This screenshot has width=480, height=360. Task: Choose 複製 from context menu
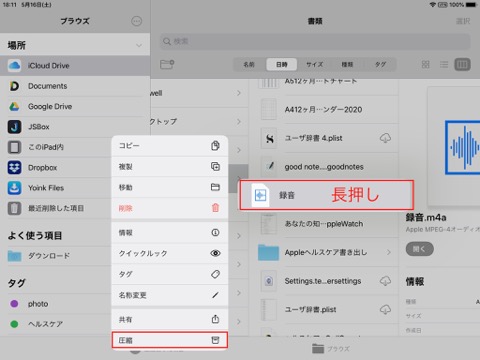(170, 166)
